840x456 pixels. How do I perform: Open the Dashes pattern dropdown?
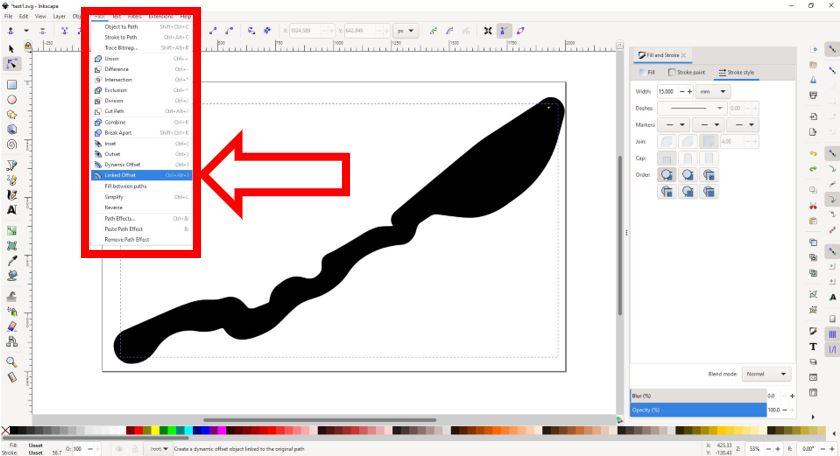[x=692, y=108]
